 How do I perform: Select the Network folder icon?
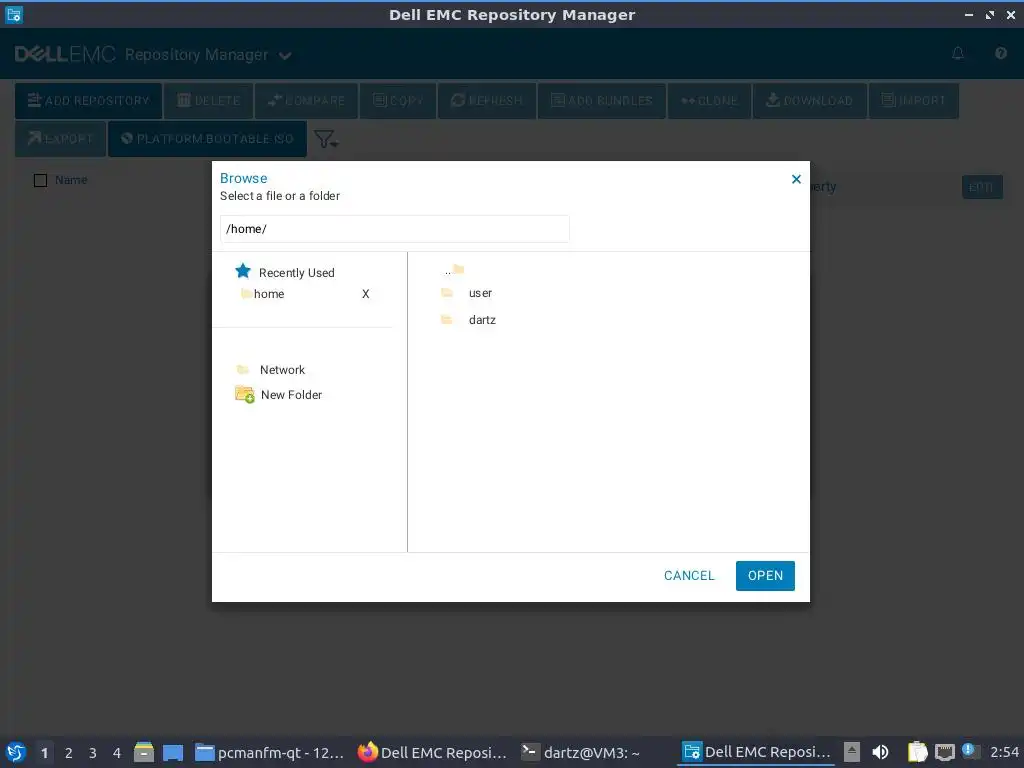[x=242, y=370]
